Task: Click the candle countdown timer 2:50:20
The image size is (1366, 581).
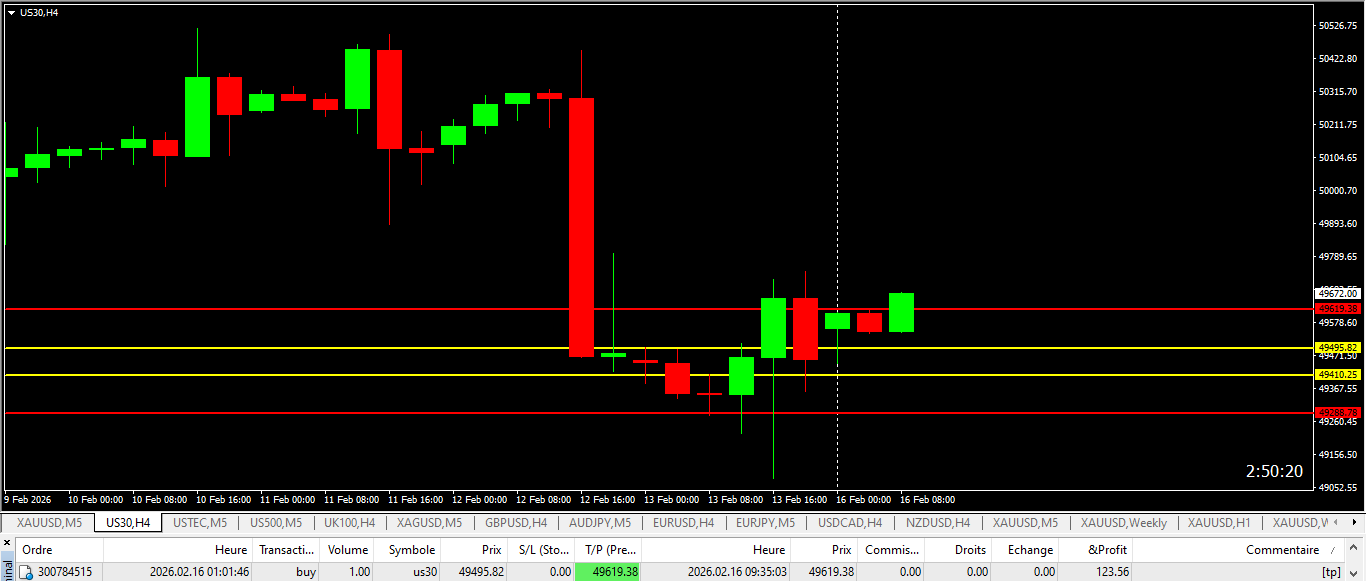Action: click(1274, 471)
